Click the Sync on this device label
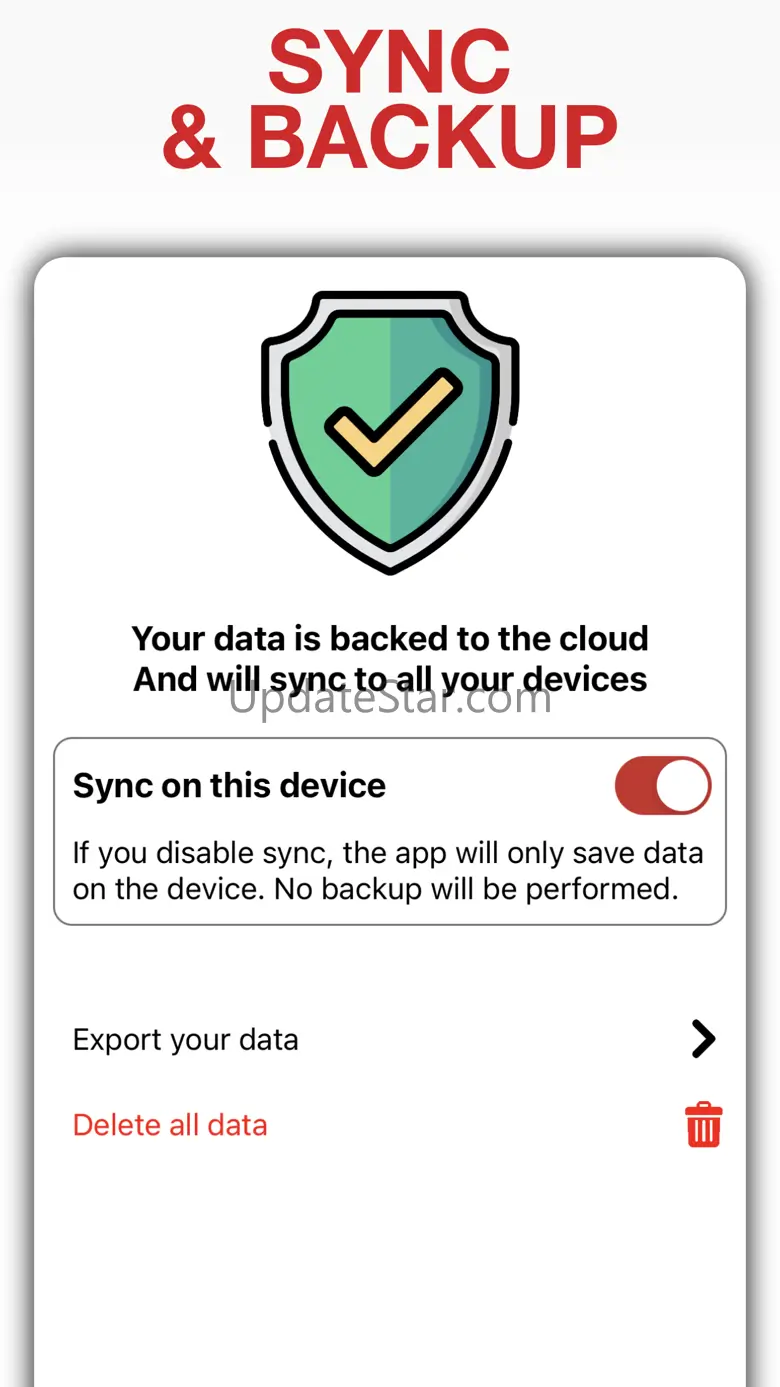The width and height of the screenshot is (780, 1387). (x=229, y=786)
